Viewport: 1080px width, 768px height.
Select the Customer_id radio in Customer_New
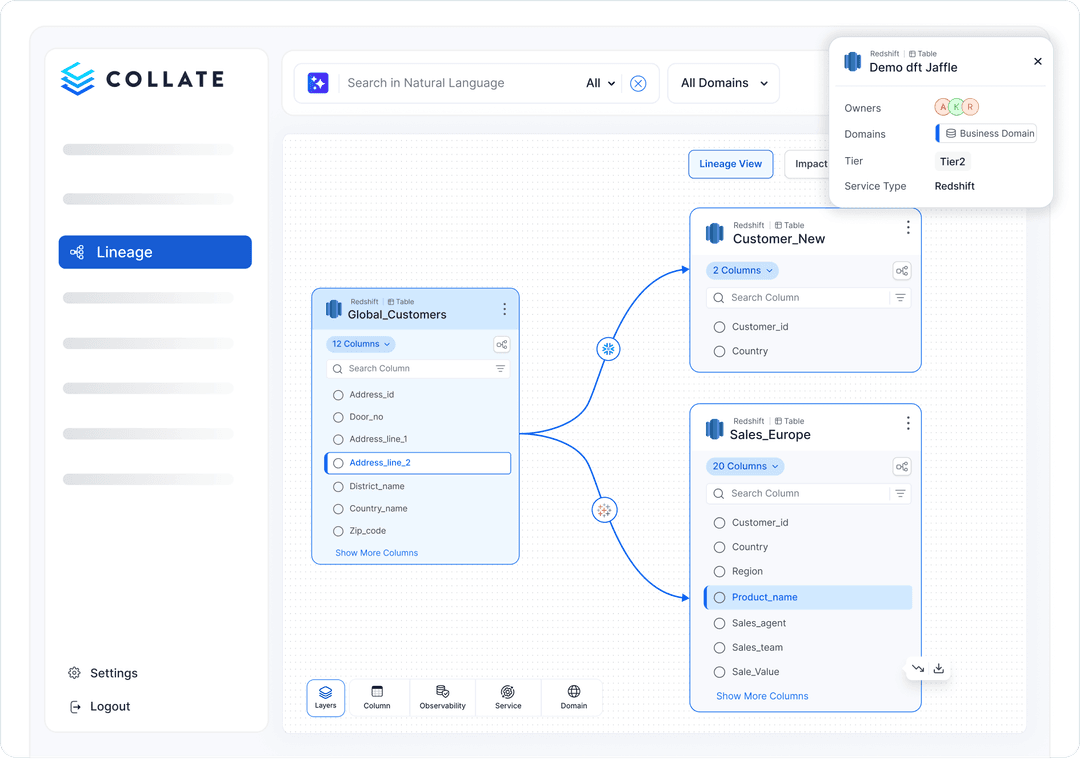pyautogui.click(x=719, y=326)
